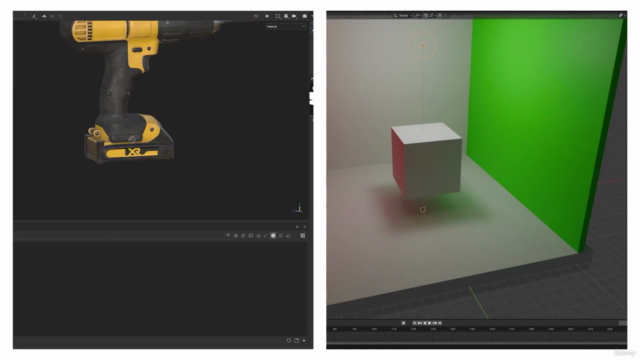Click the render icon at toolbar's right end
This screenshot has width=640, height=360.
[304, 16]
